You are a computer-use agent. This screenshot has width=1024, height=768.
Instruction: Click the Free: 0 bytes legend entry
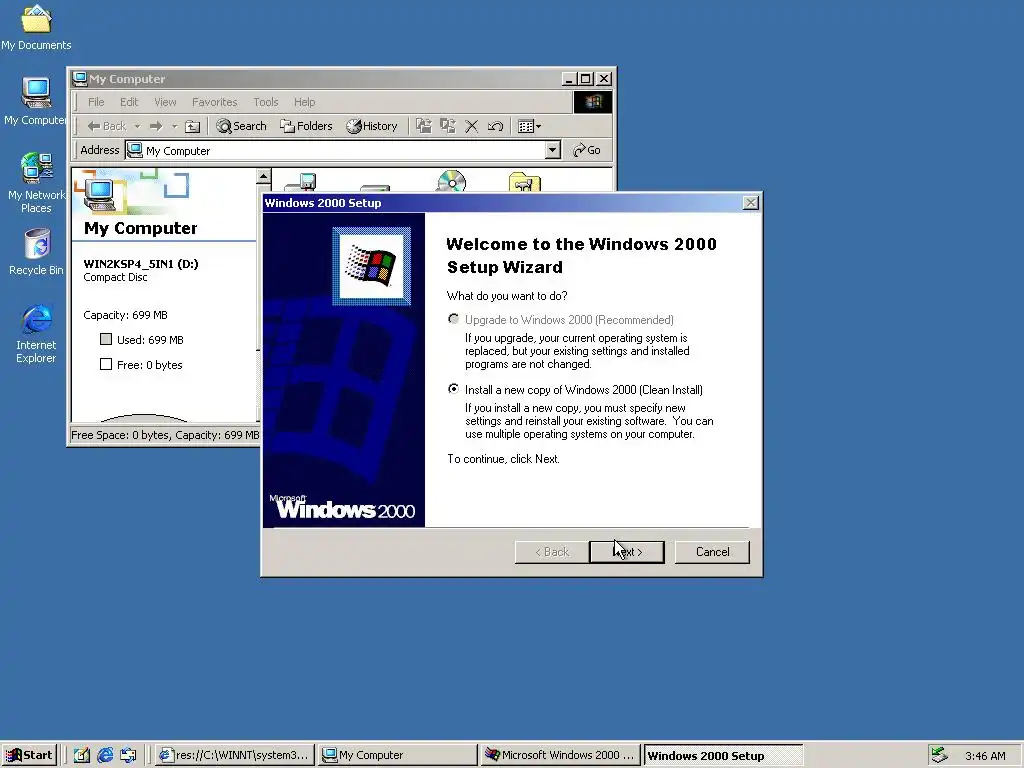click(x=141, y=364)
